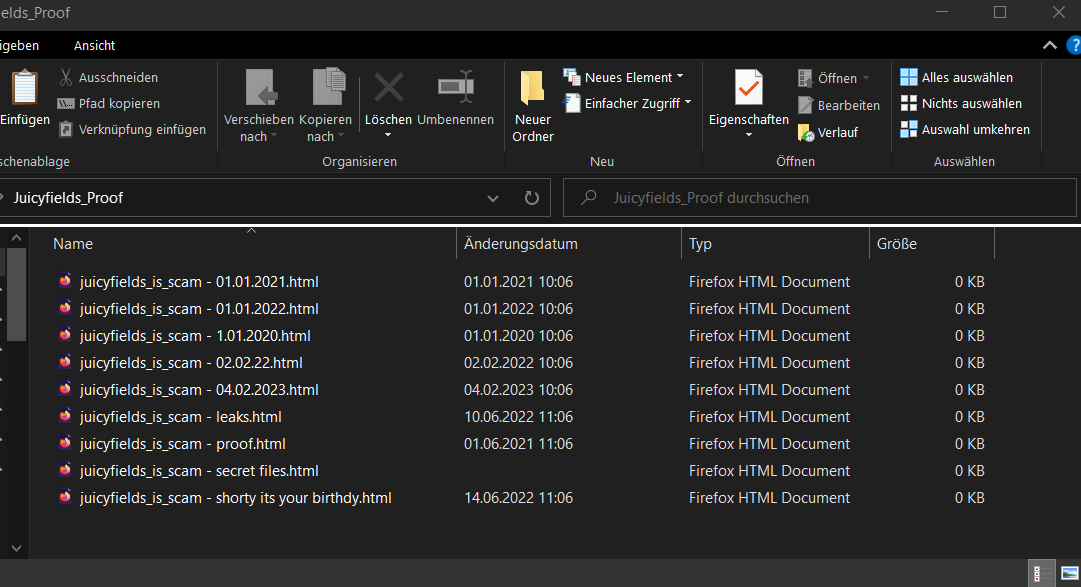Click the Verschieben nach icon

point(261,88)
